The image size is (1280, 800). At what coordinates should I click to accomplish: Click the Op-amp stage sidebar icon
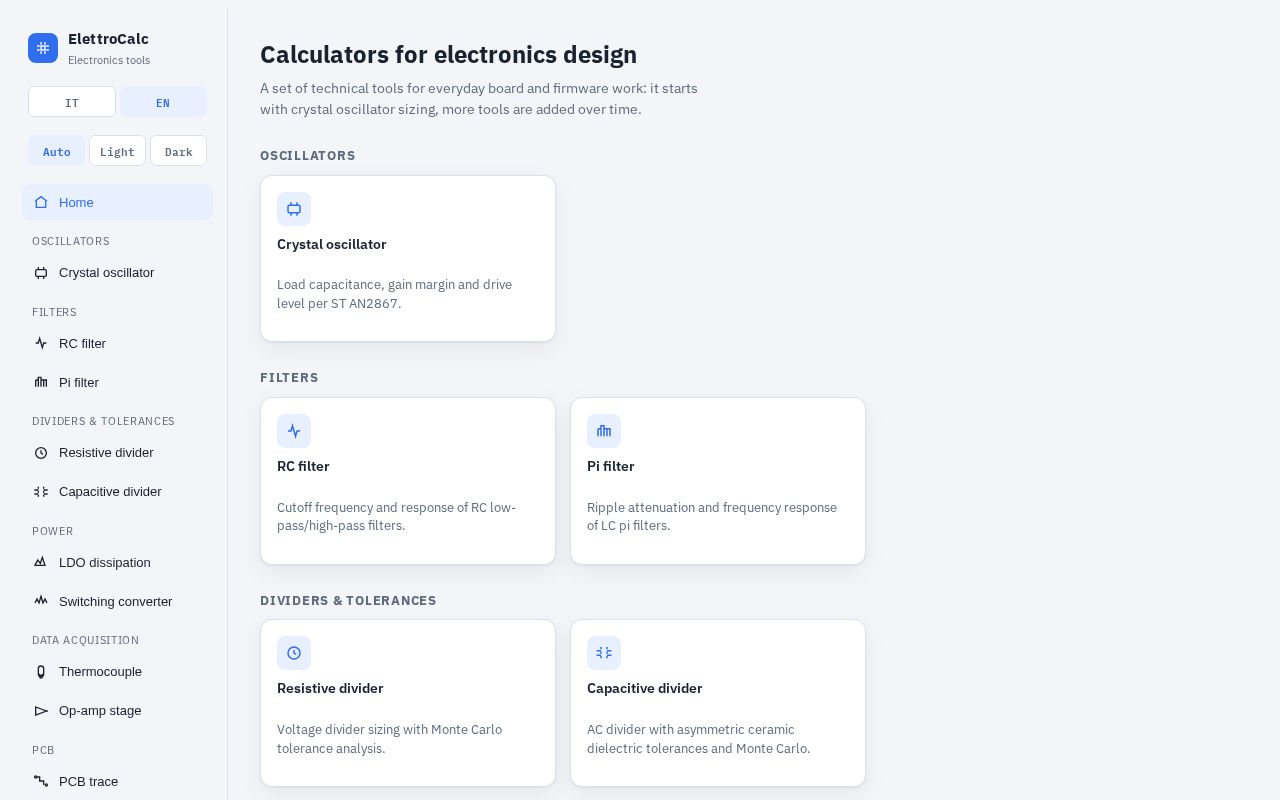click(41, 711)
